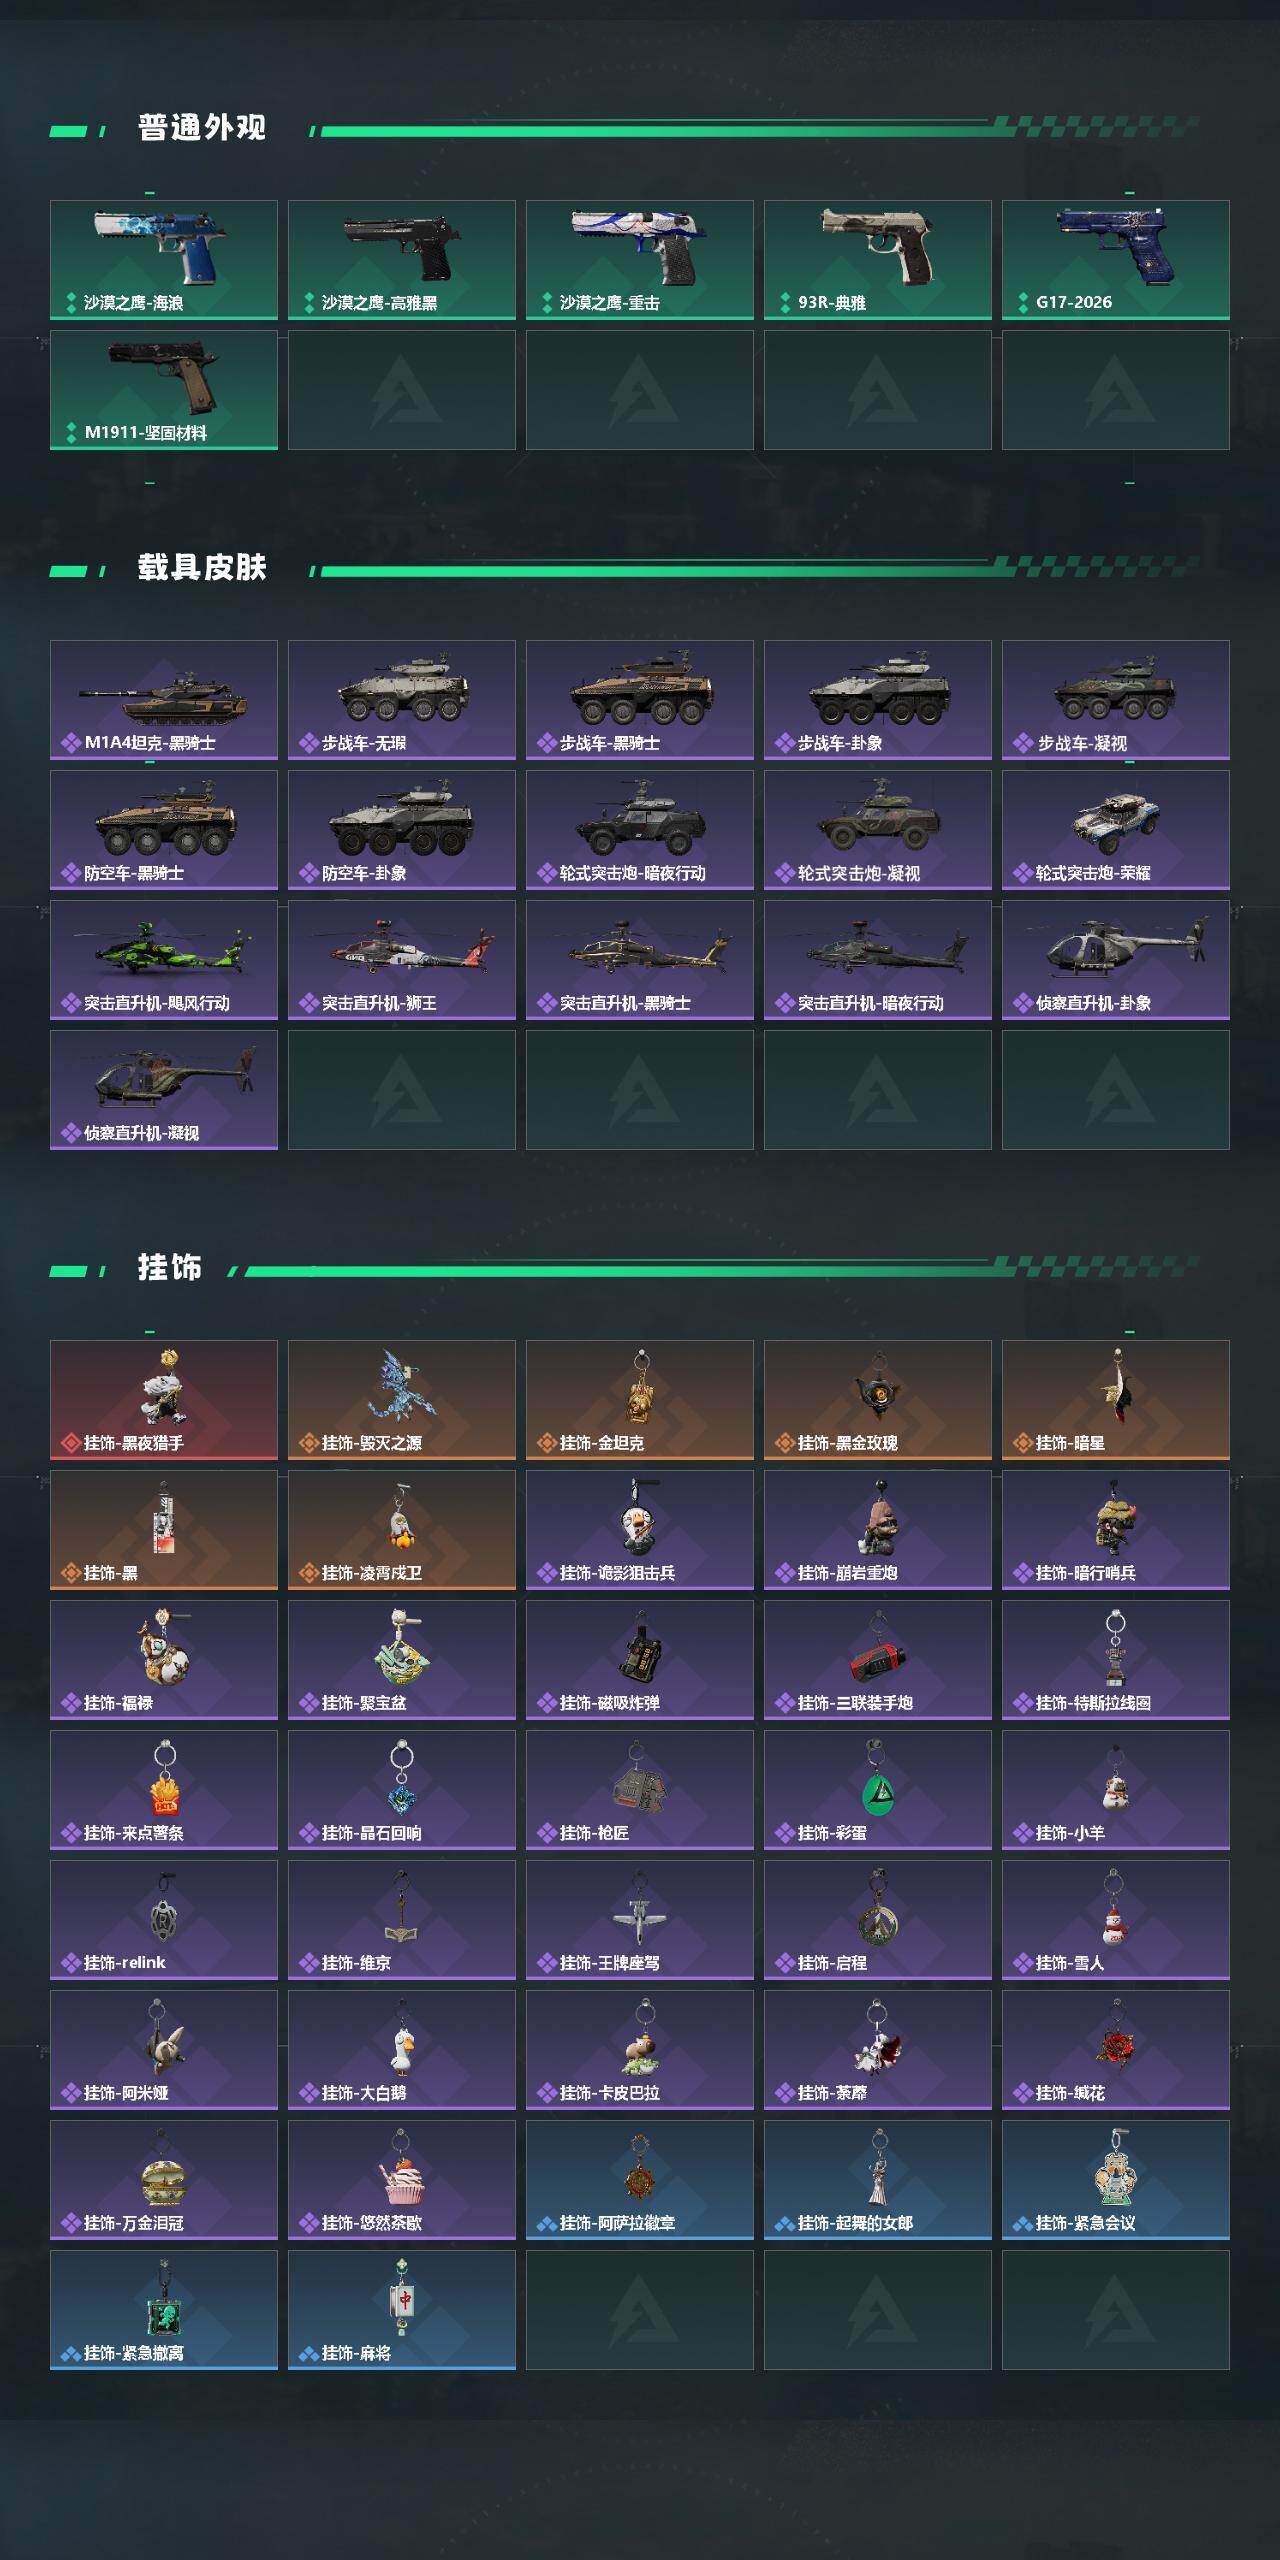Select the 挂饰-黑夜猎手 red charm

(164, 1400)
